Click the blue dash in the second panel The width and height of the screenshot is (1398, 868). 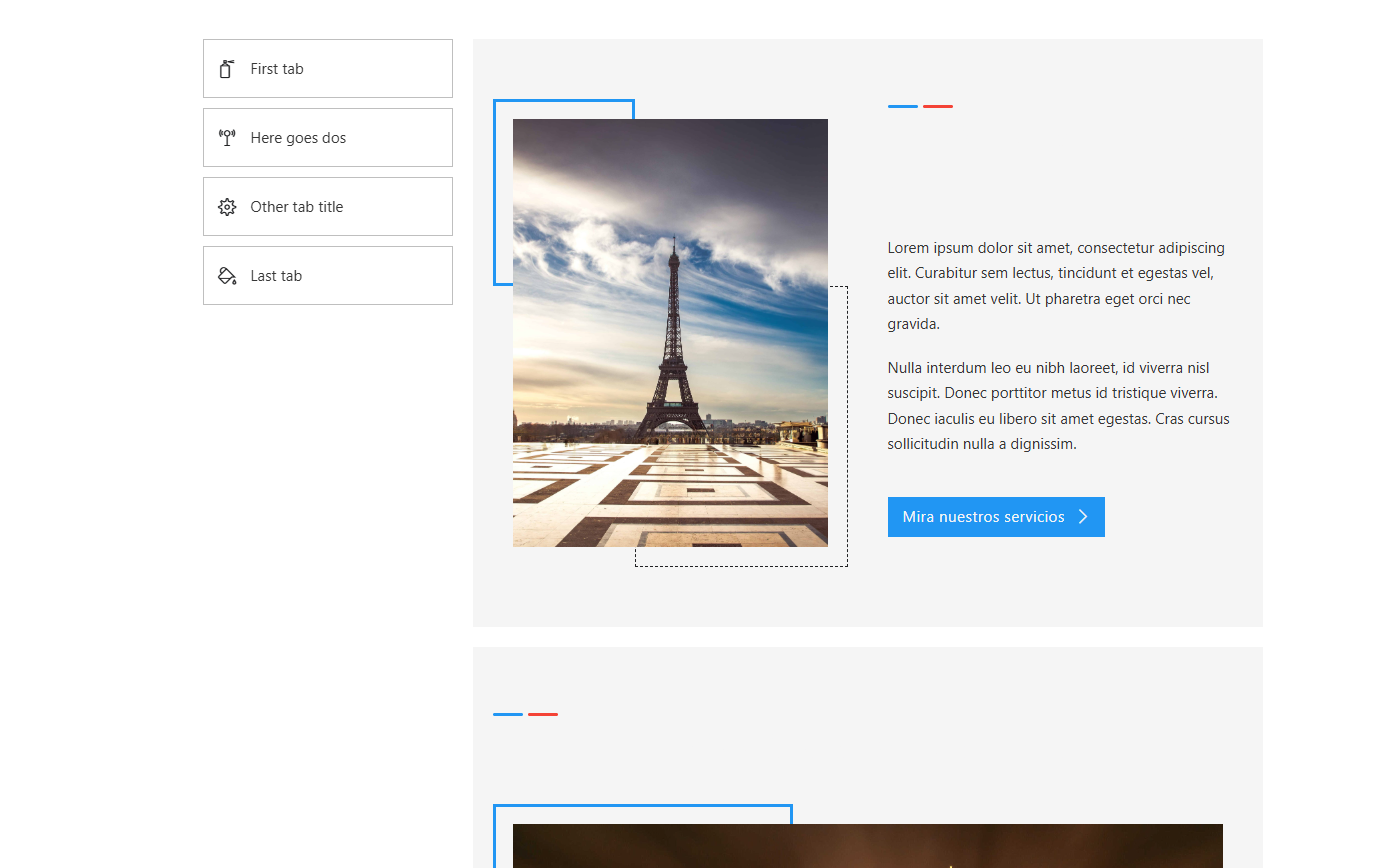508,714
